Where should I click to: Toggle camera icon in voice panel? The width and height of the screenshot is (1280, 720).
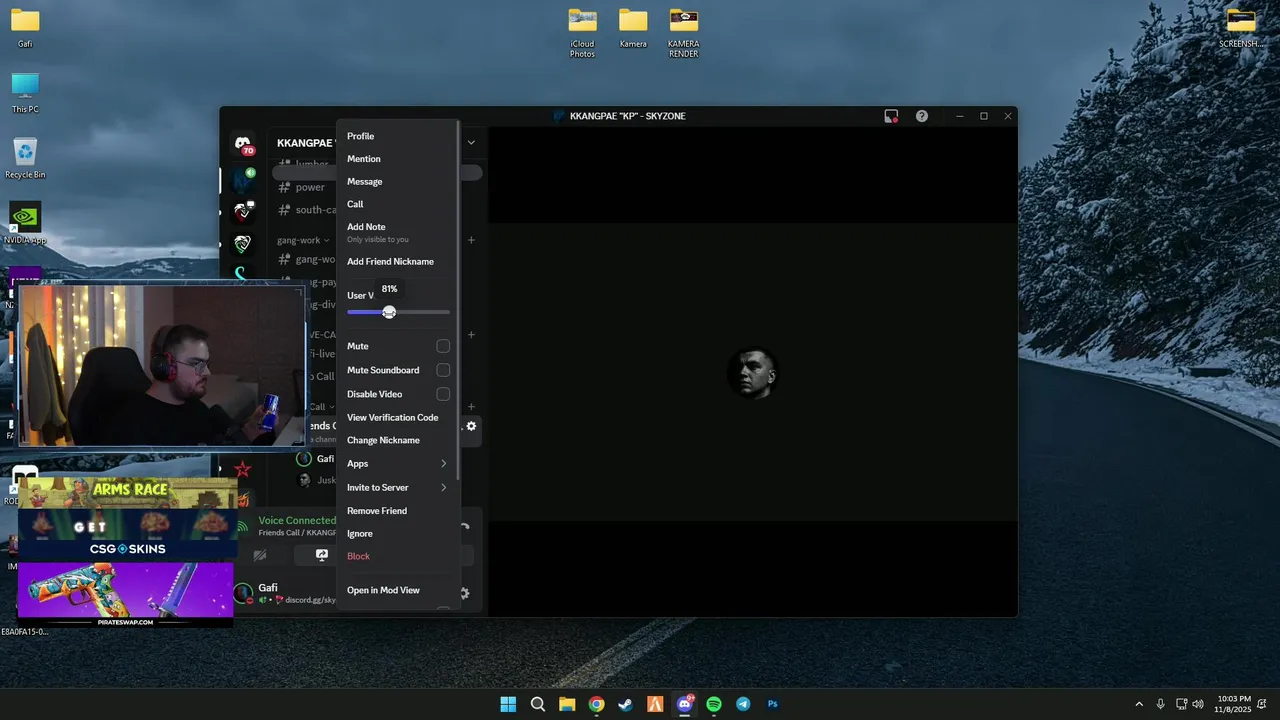point(260,555)
